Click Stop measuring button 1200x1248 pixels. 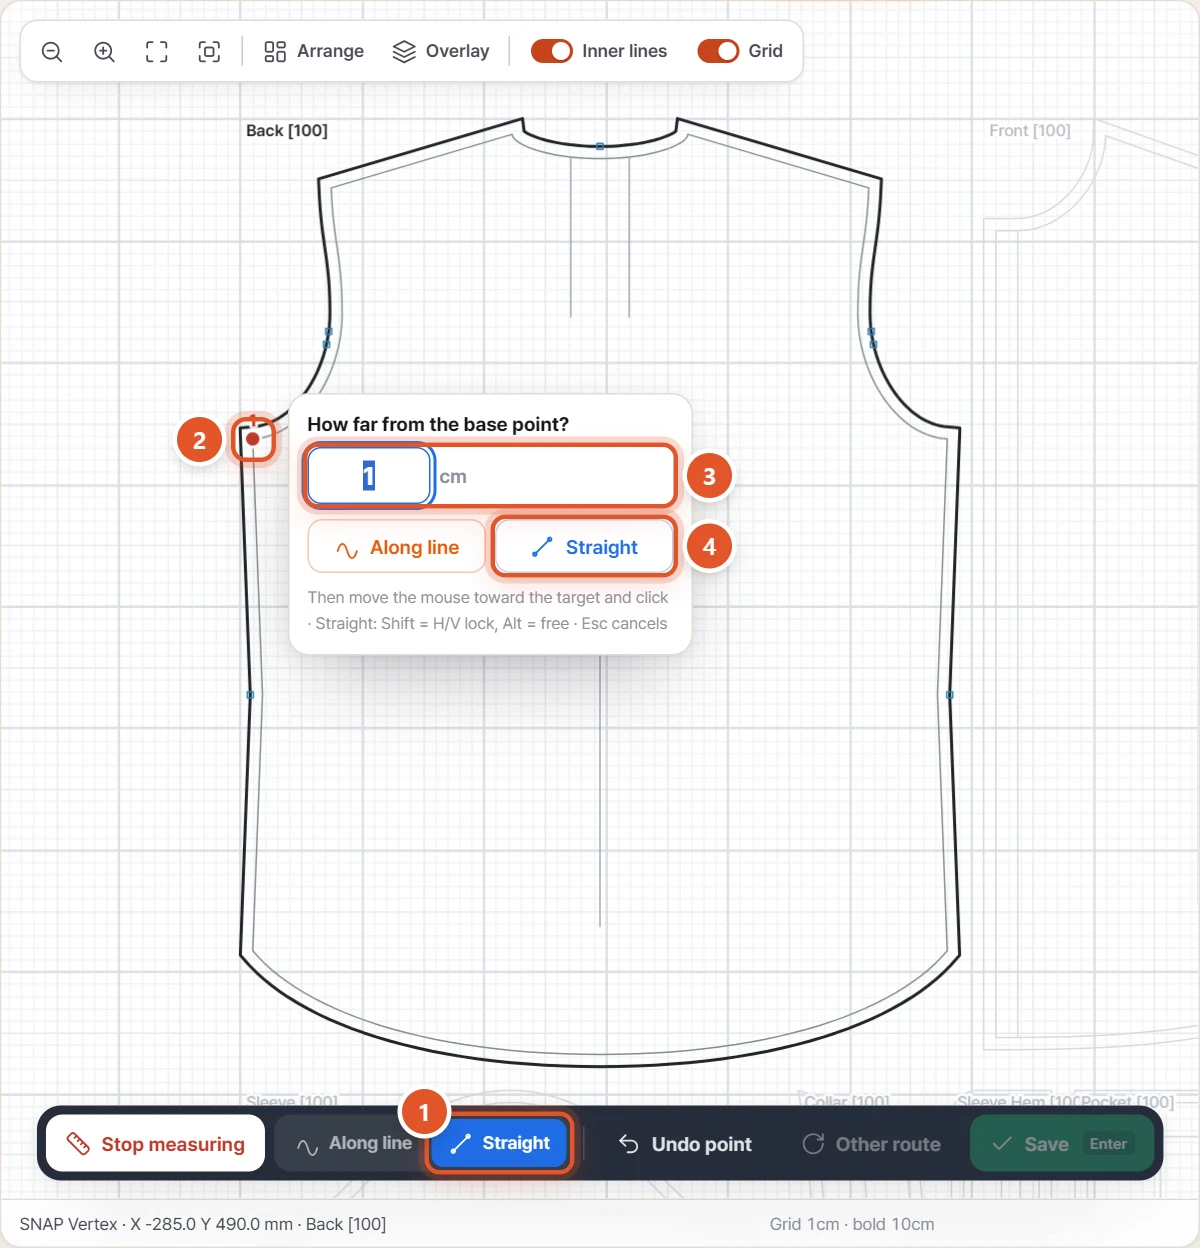[156, 1143]
